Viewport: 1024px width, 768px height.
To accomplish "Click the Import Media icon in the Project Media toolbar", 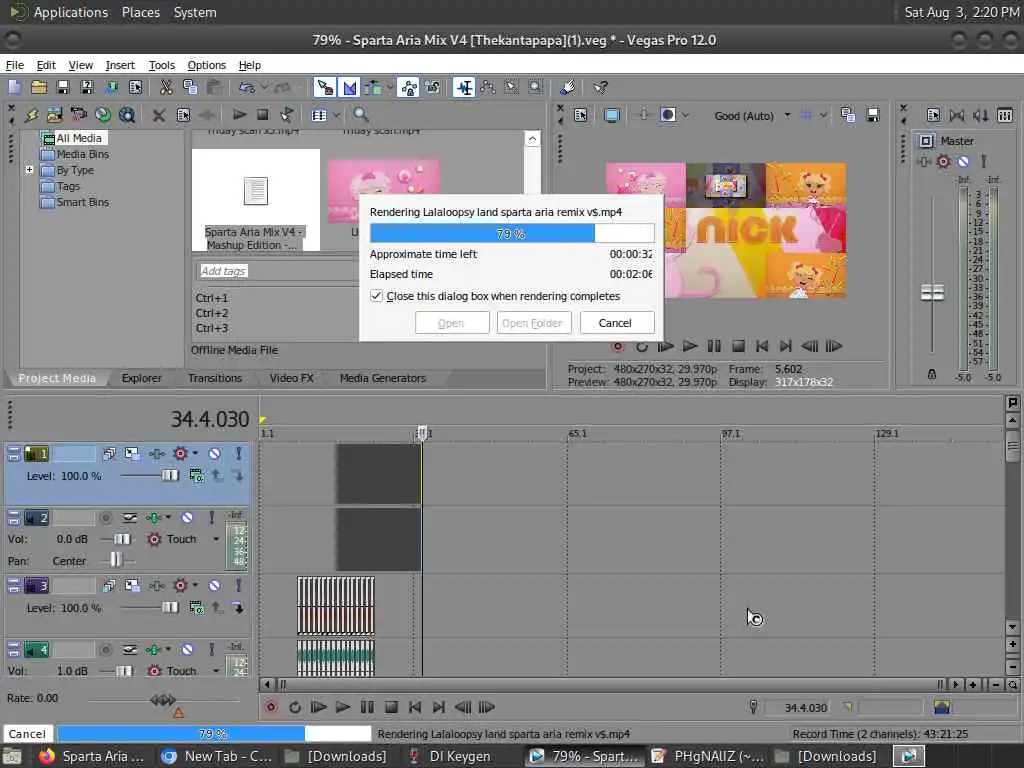I will 54,115.
